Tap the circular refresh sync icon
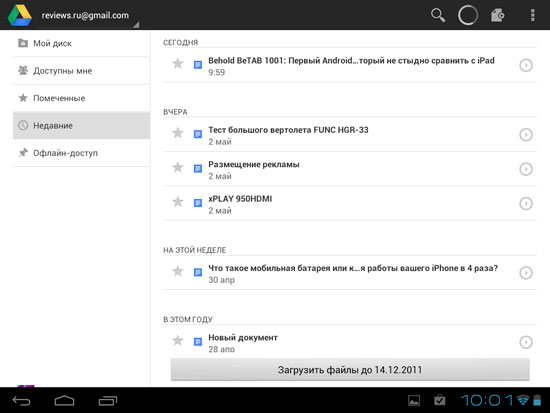This screenshot has height=413, width=550. click(468, 15)
